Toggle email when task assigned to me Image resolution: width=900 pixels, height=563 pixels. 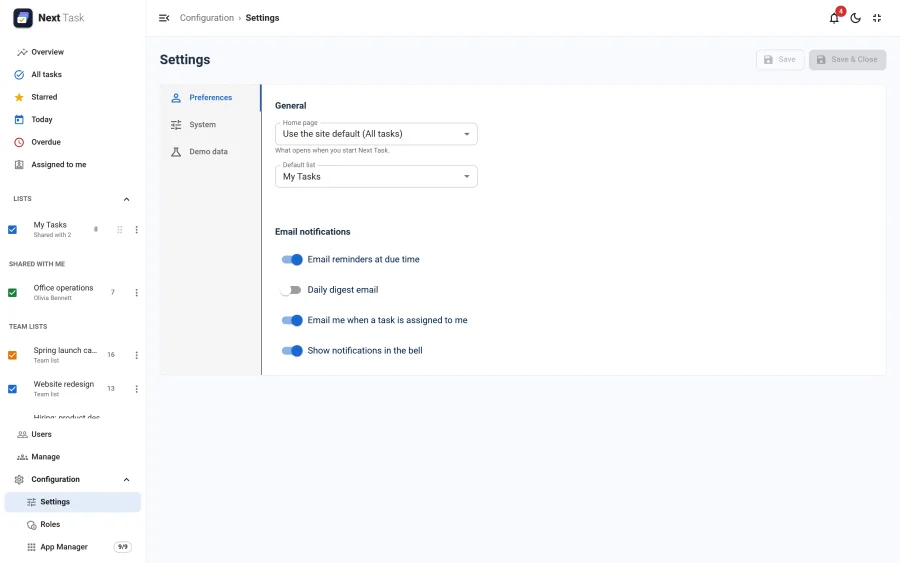292,321
